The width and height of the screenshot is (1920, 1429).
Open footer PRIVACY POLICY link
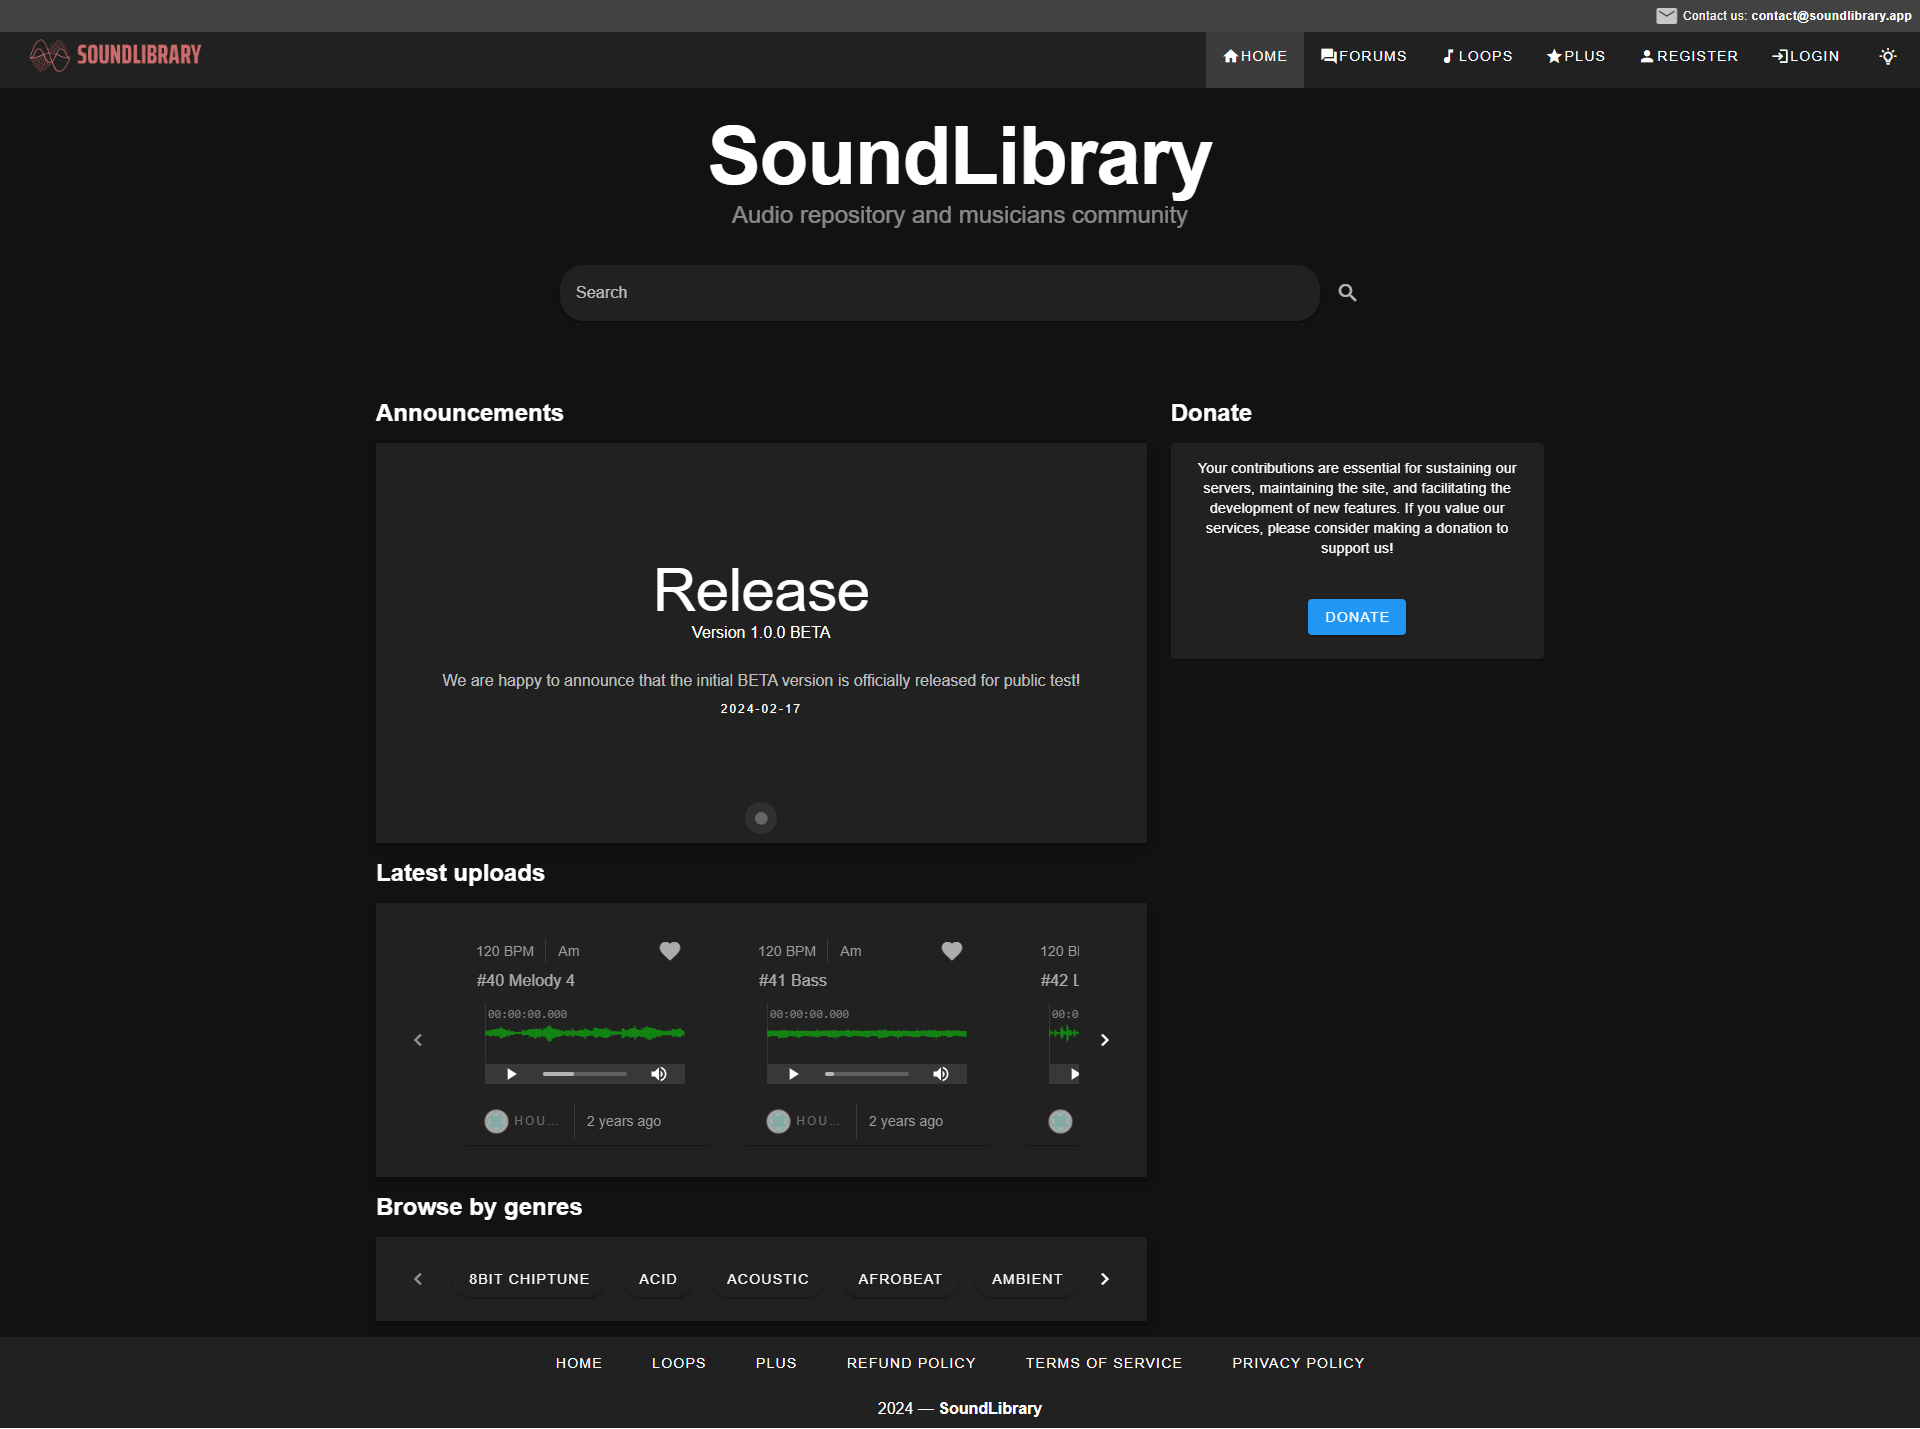tap(1298, 1363)
